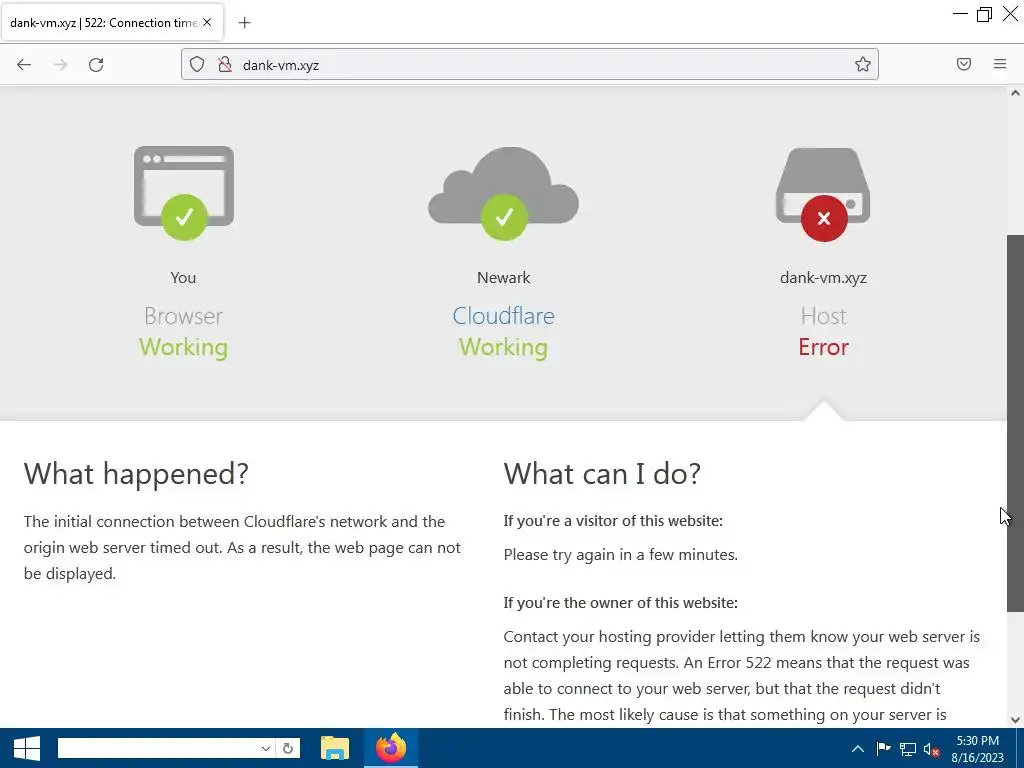Click the red Error status text
The width and height of the screenshot is (1024, 768).
[824, 347]
